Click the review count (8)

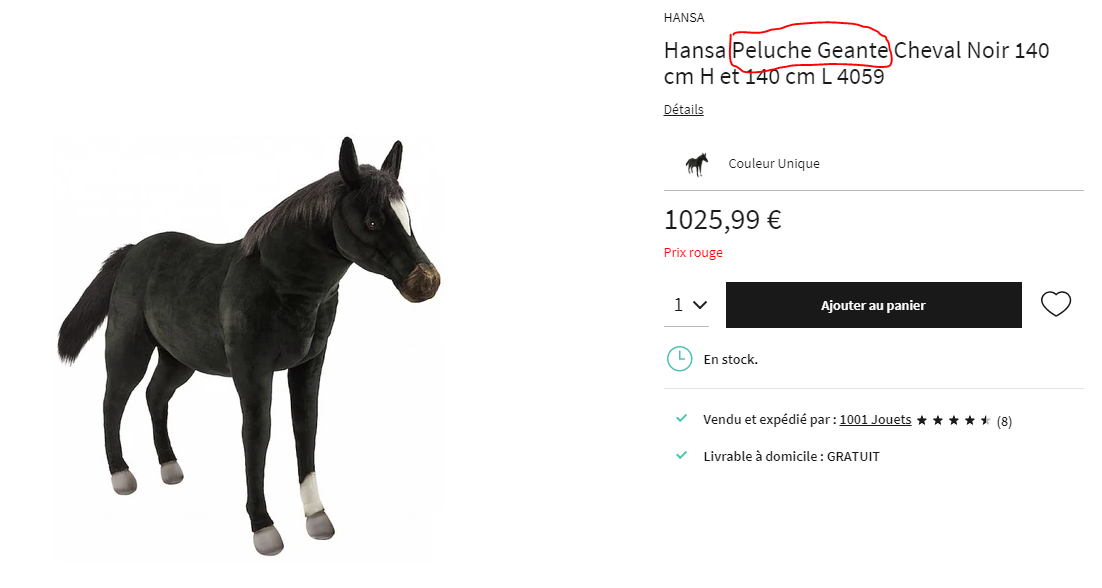(x=1004, y=422)
